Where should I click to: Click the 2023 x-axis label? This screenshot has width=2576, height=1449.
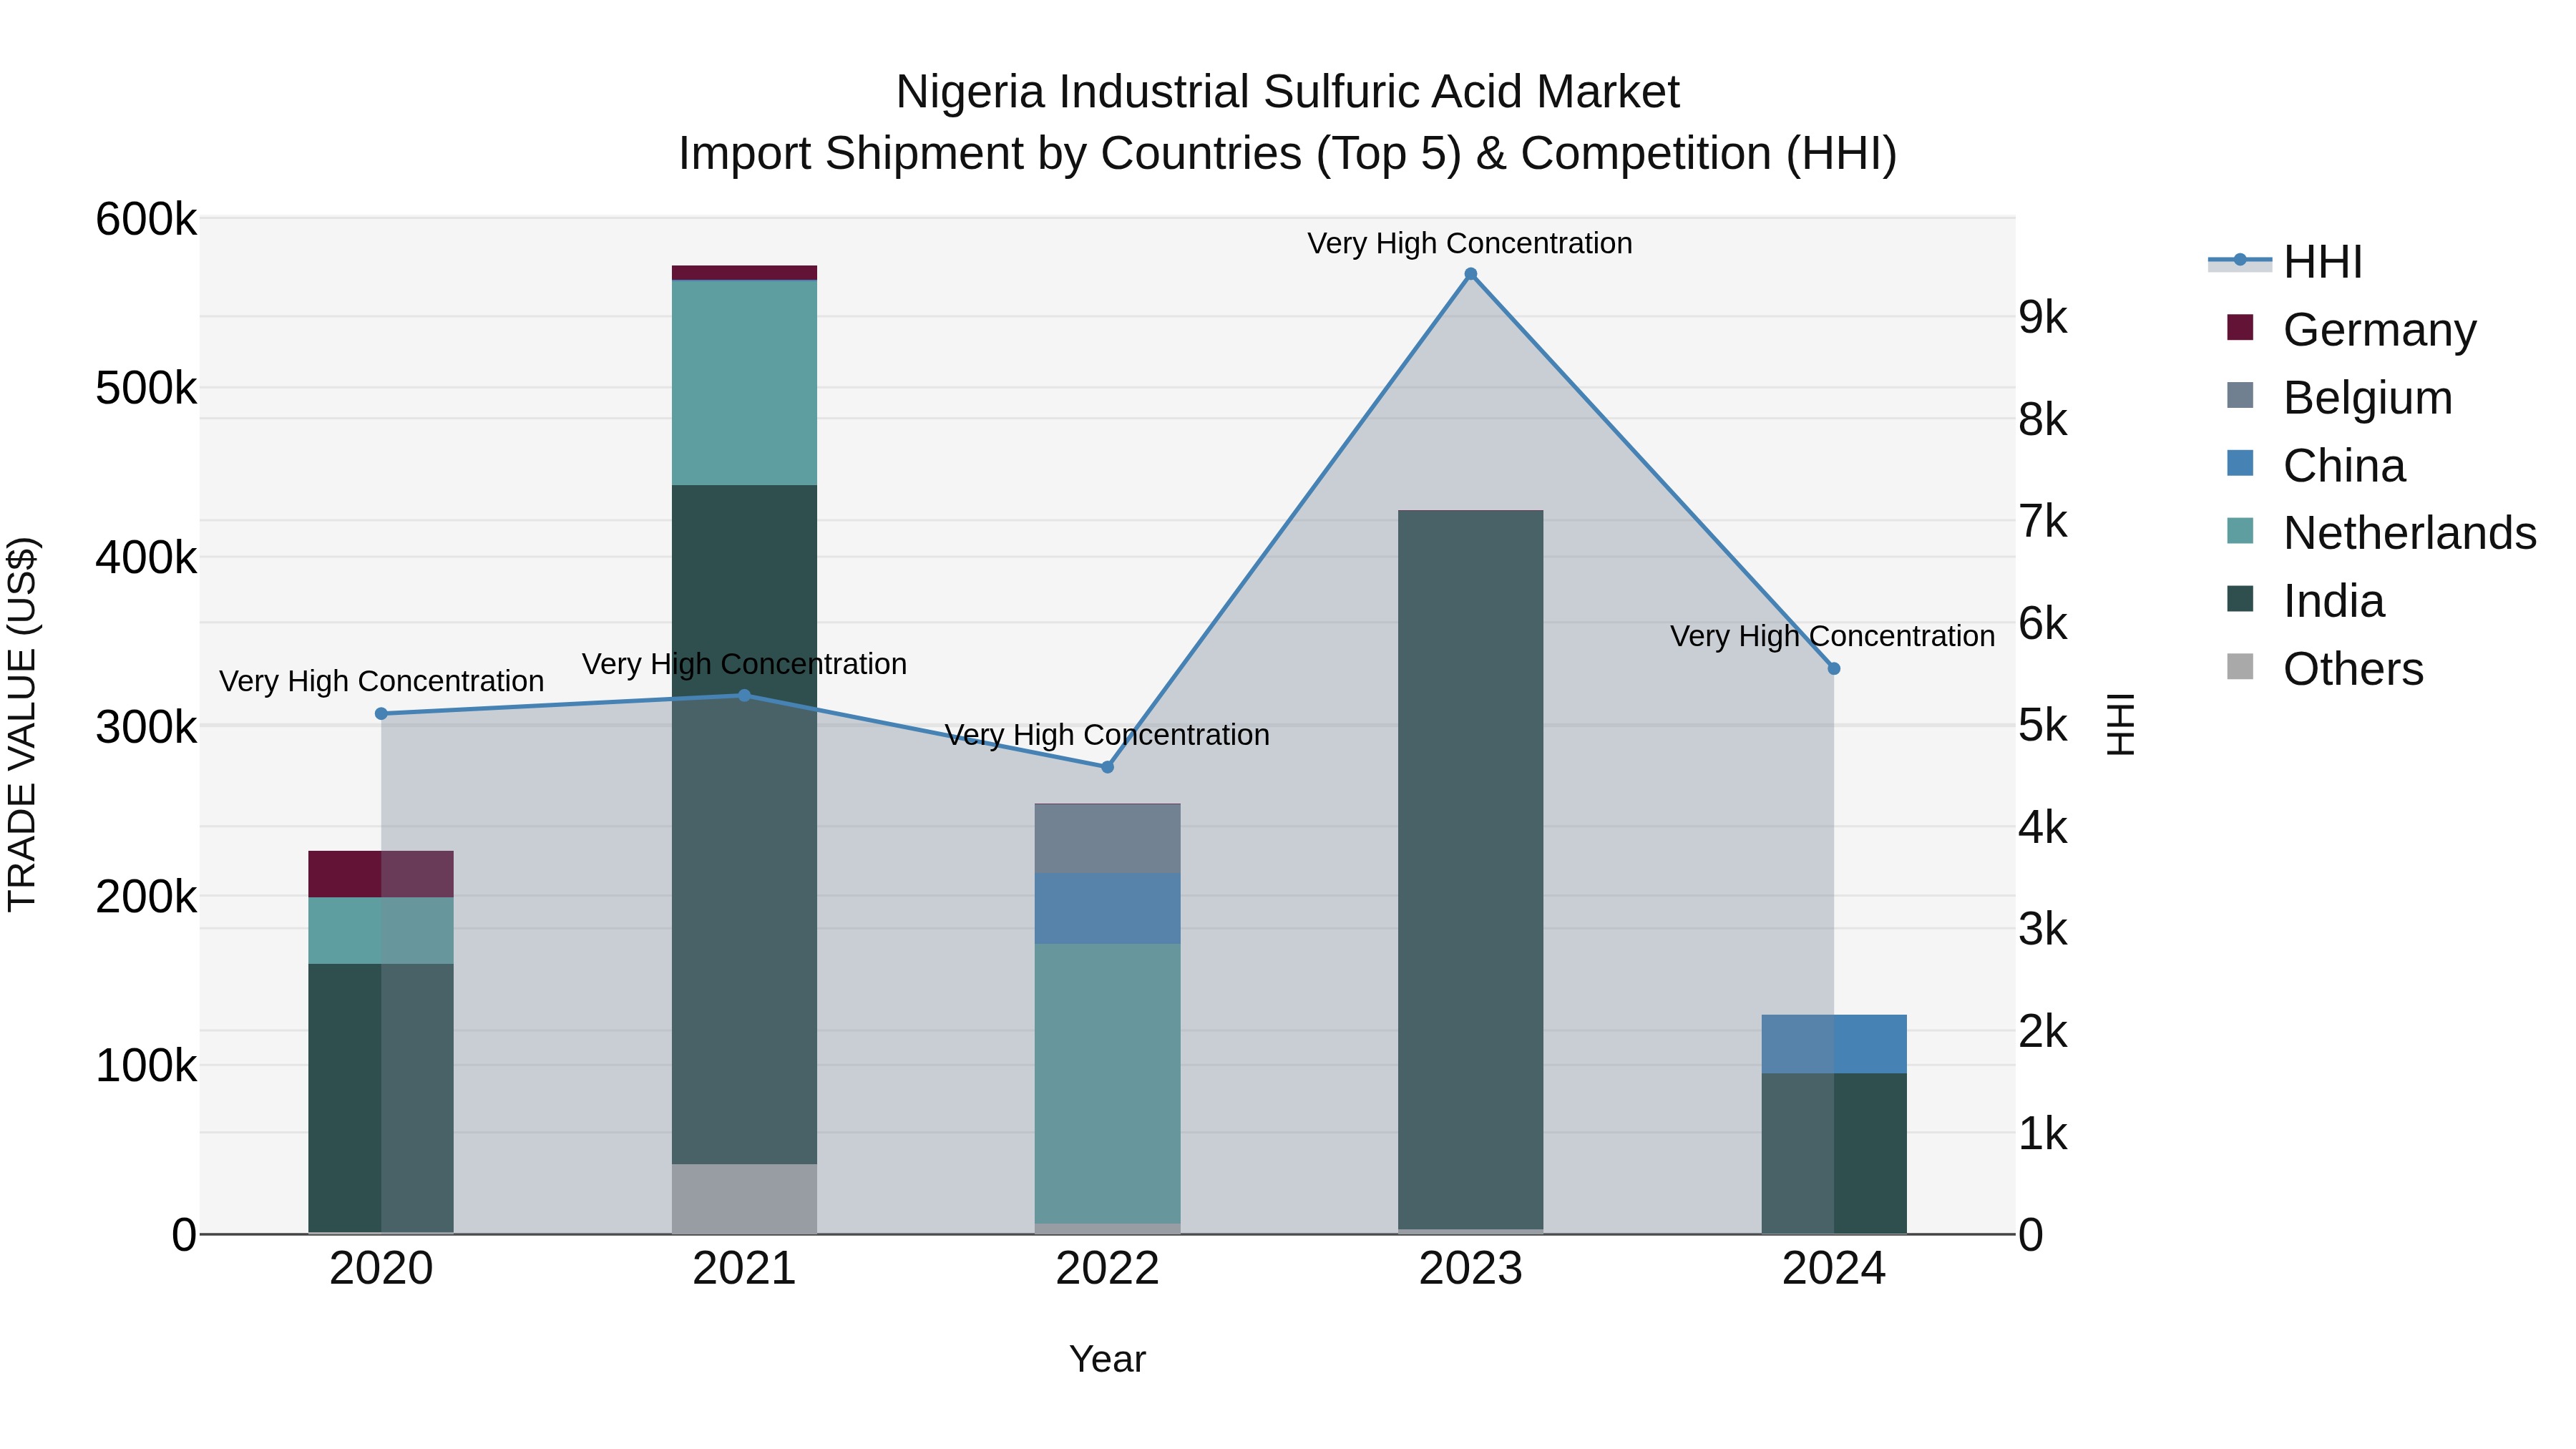click(1470, 1269)
